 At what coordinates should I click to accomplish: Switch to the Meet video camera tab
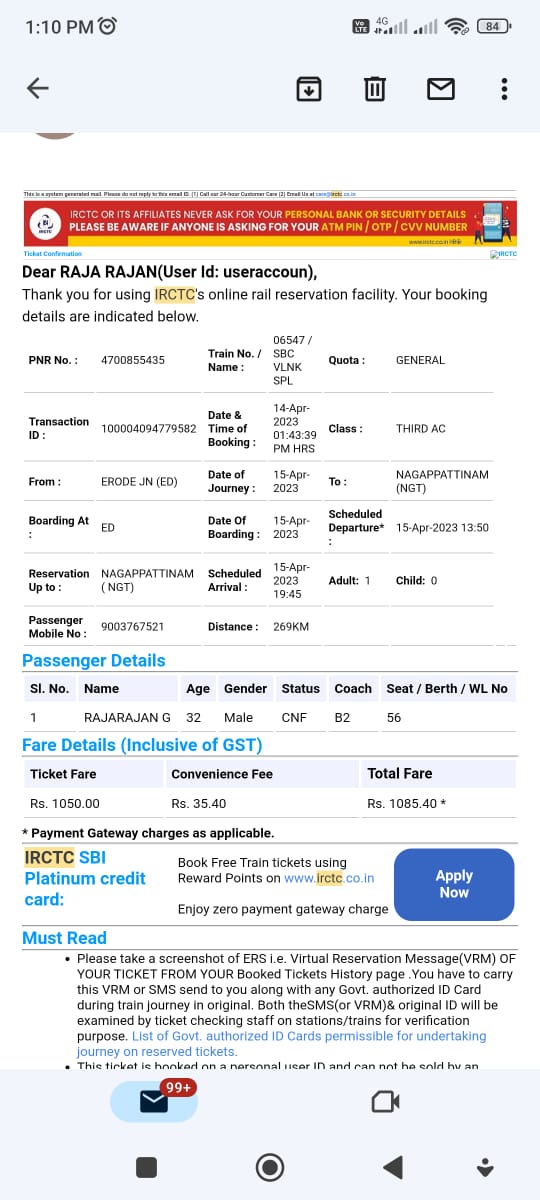(x=385, y=1102)
